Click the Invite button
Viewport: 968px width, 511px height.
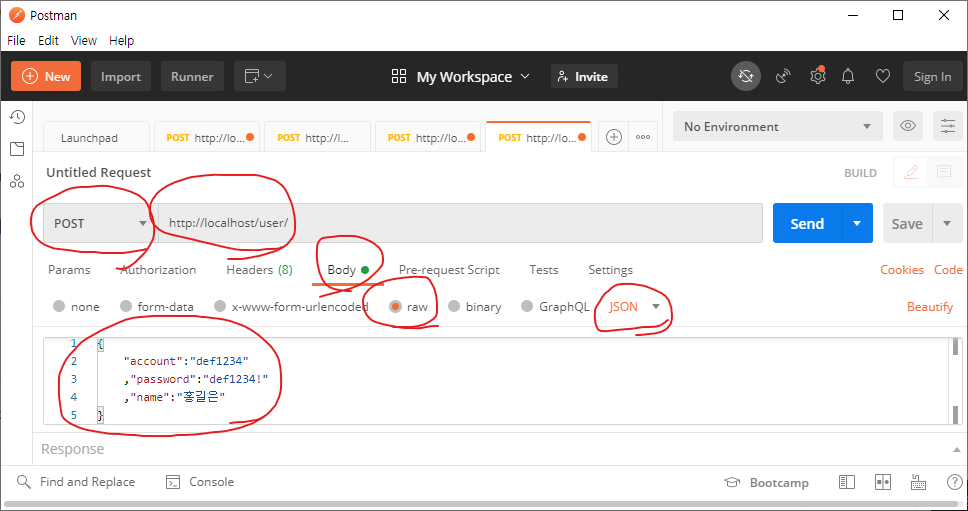point(584,77)
